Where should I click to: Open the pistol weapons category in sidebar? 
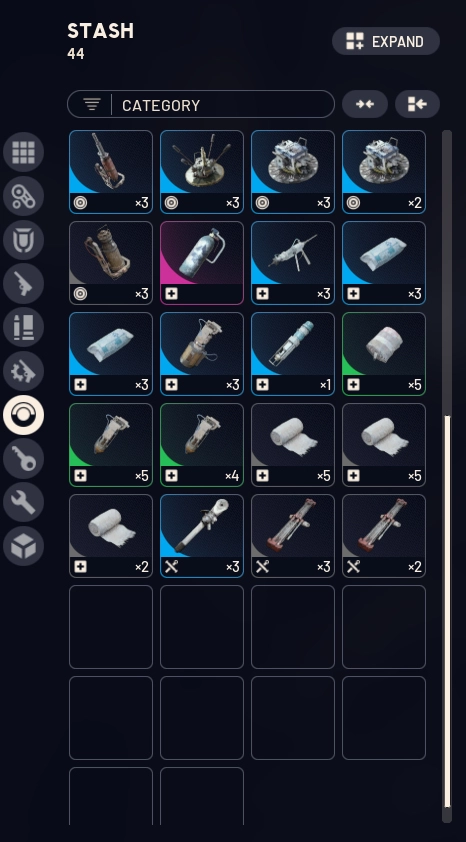pos(23,284)
